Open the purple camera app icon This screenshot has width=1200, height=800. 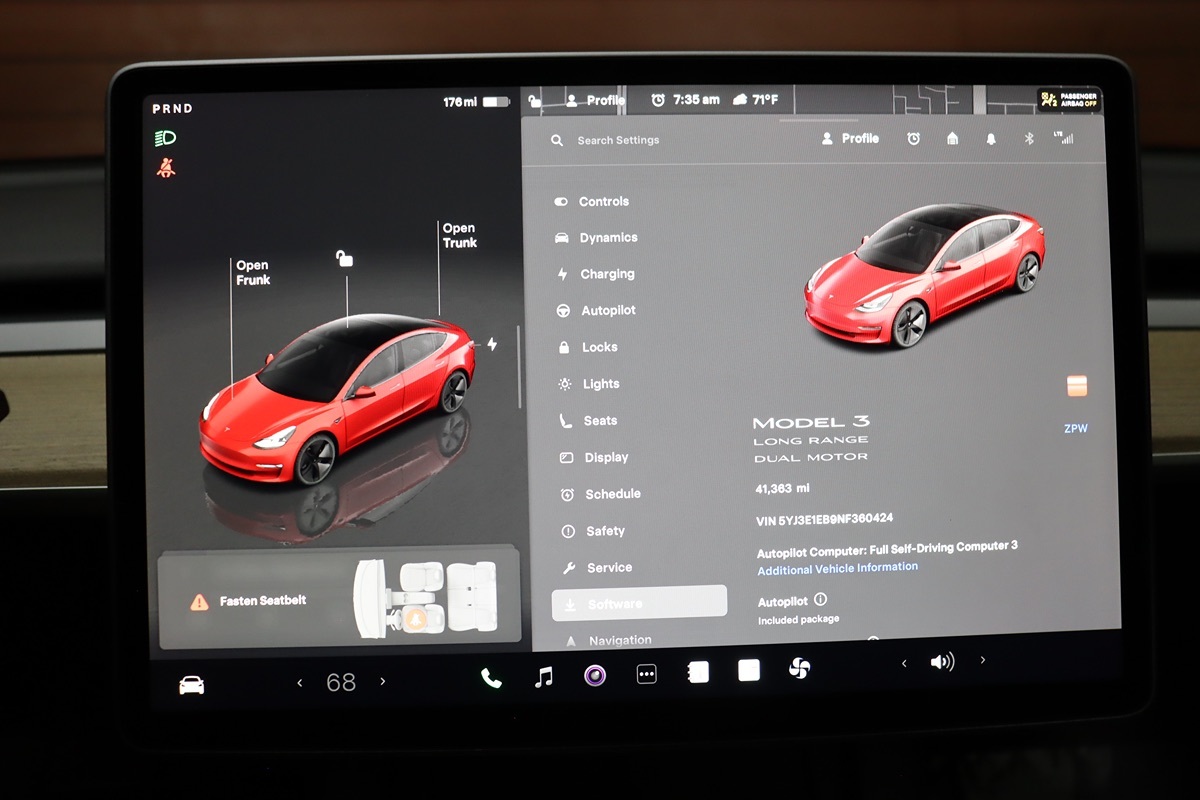(x=595, y=676)
